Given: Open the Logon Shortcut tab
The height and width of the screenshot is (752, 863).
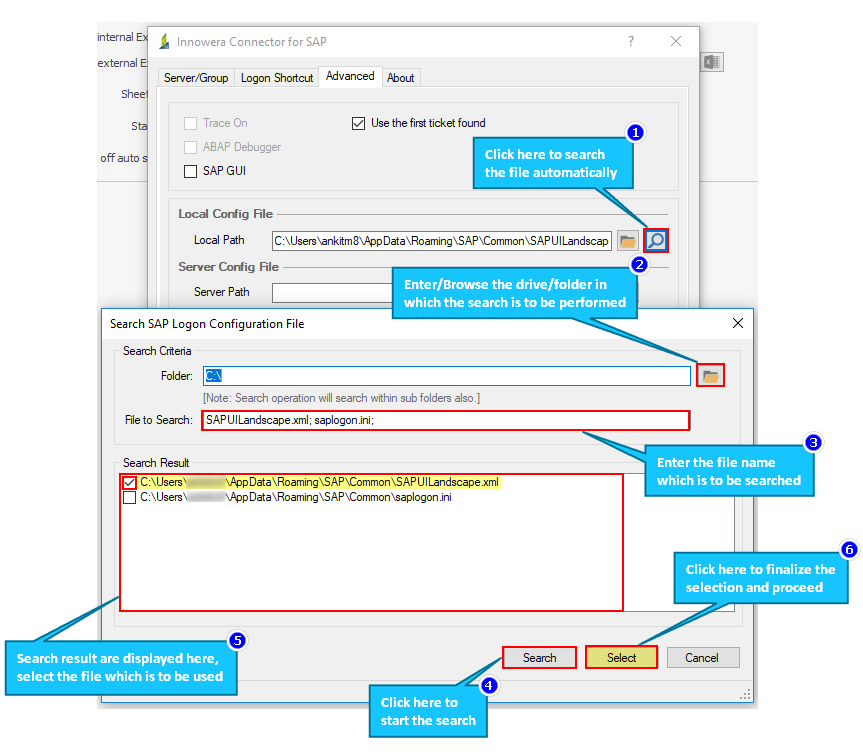Looking at the screenshot, I should [x=277, y=77].
